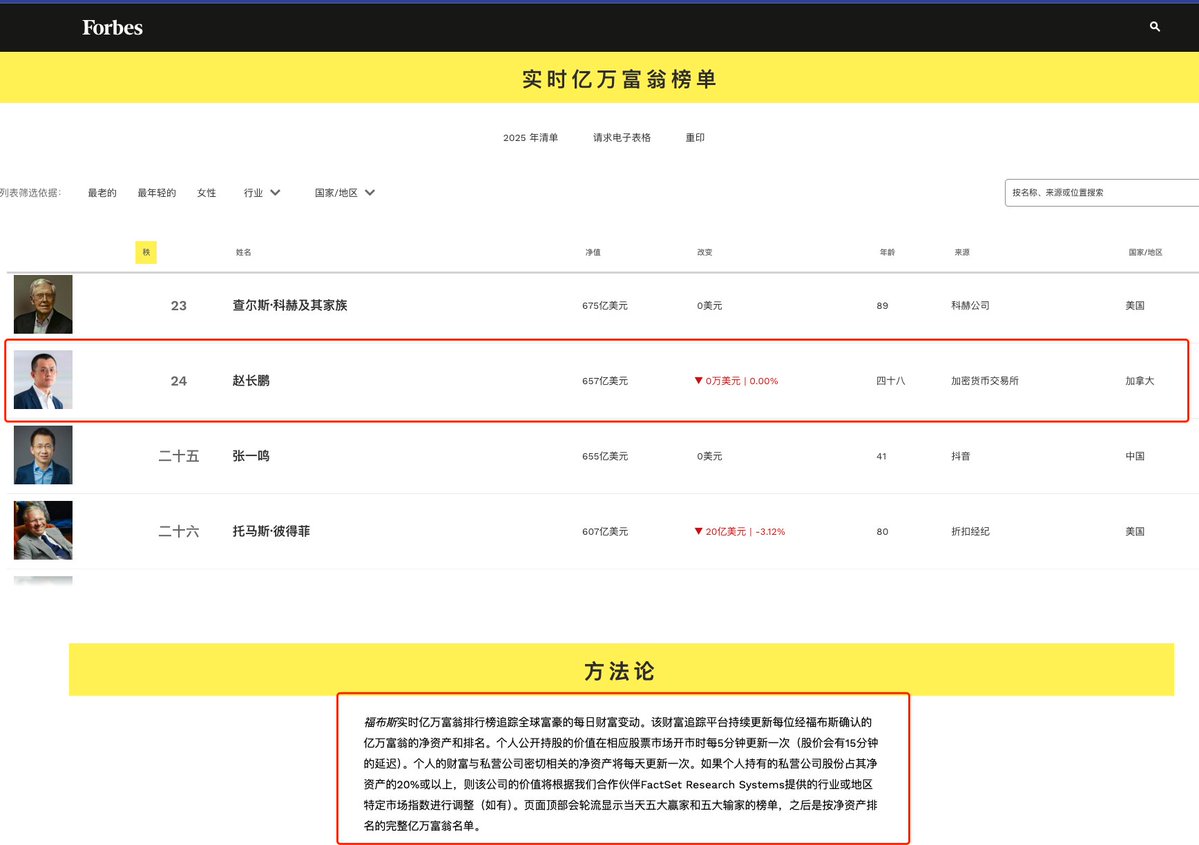Click 请求电子表格 link

pyautogui.click(x=622, y=138)
